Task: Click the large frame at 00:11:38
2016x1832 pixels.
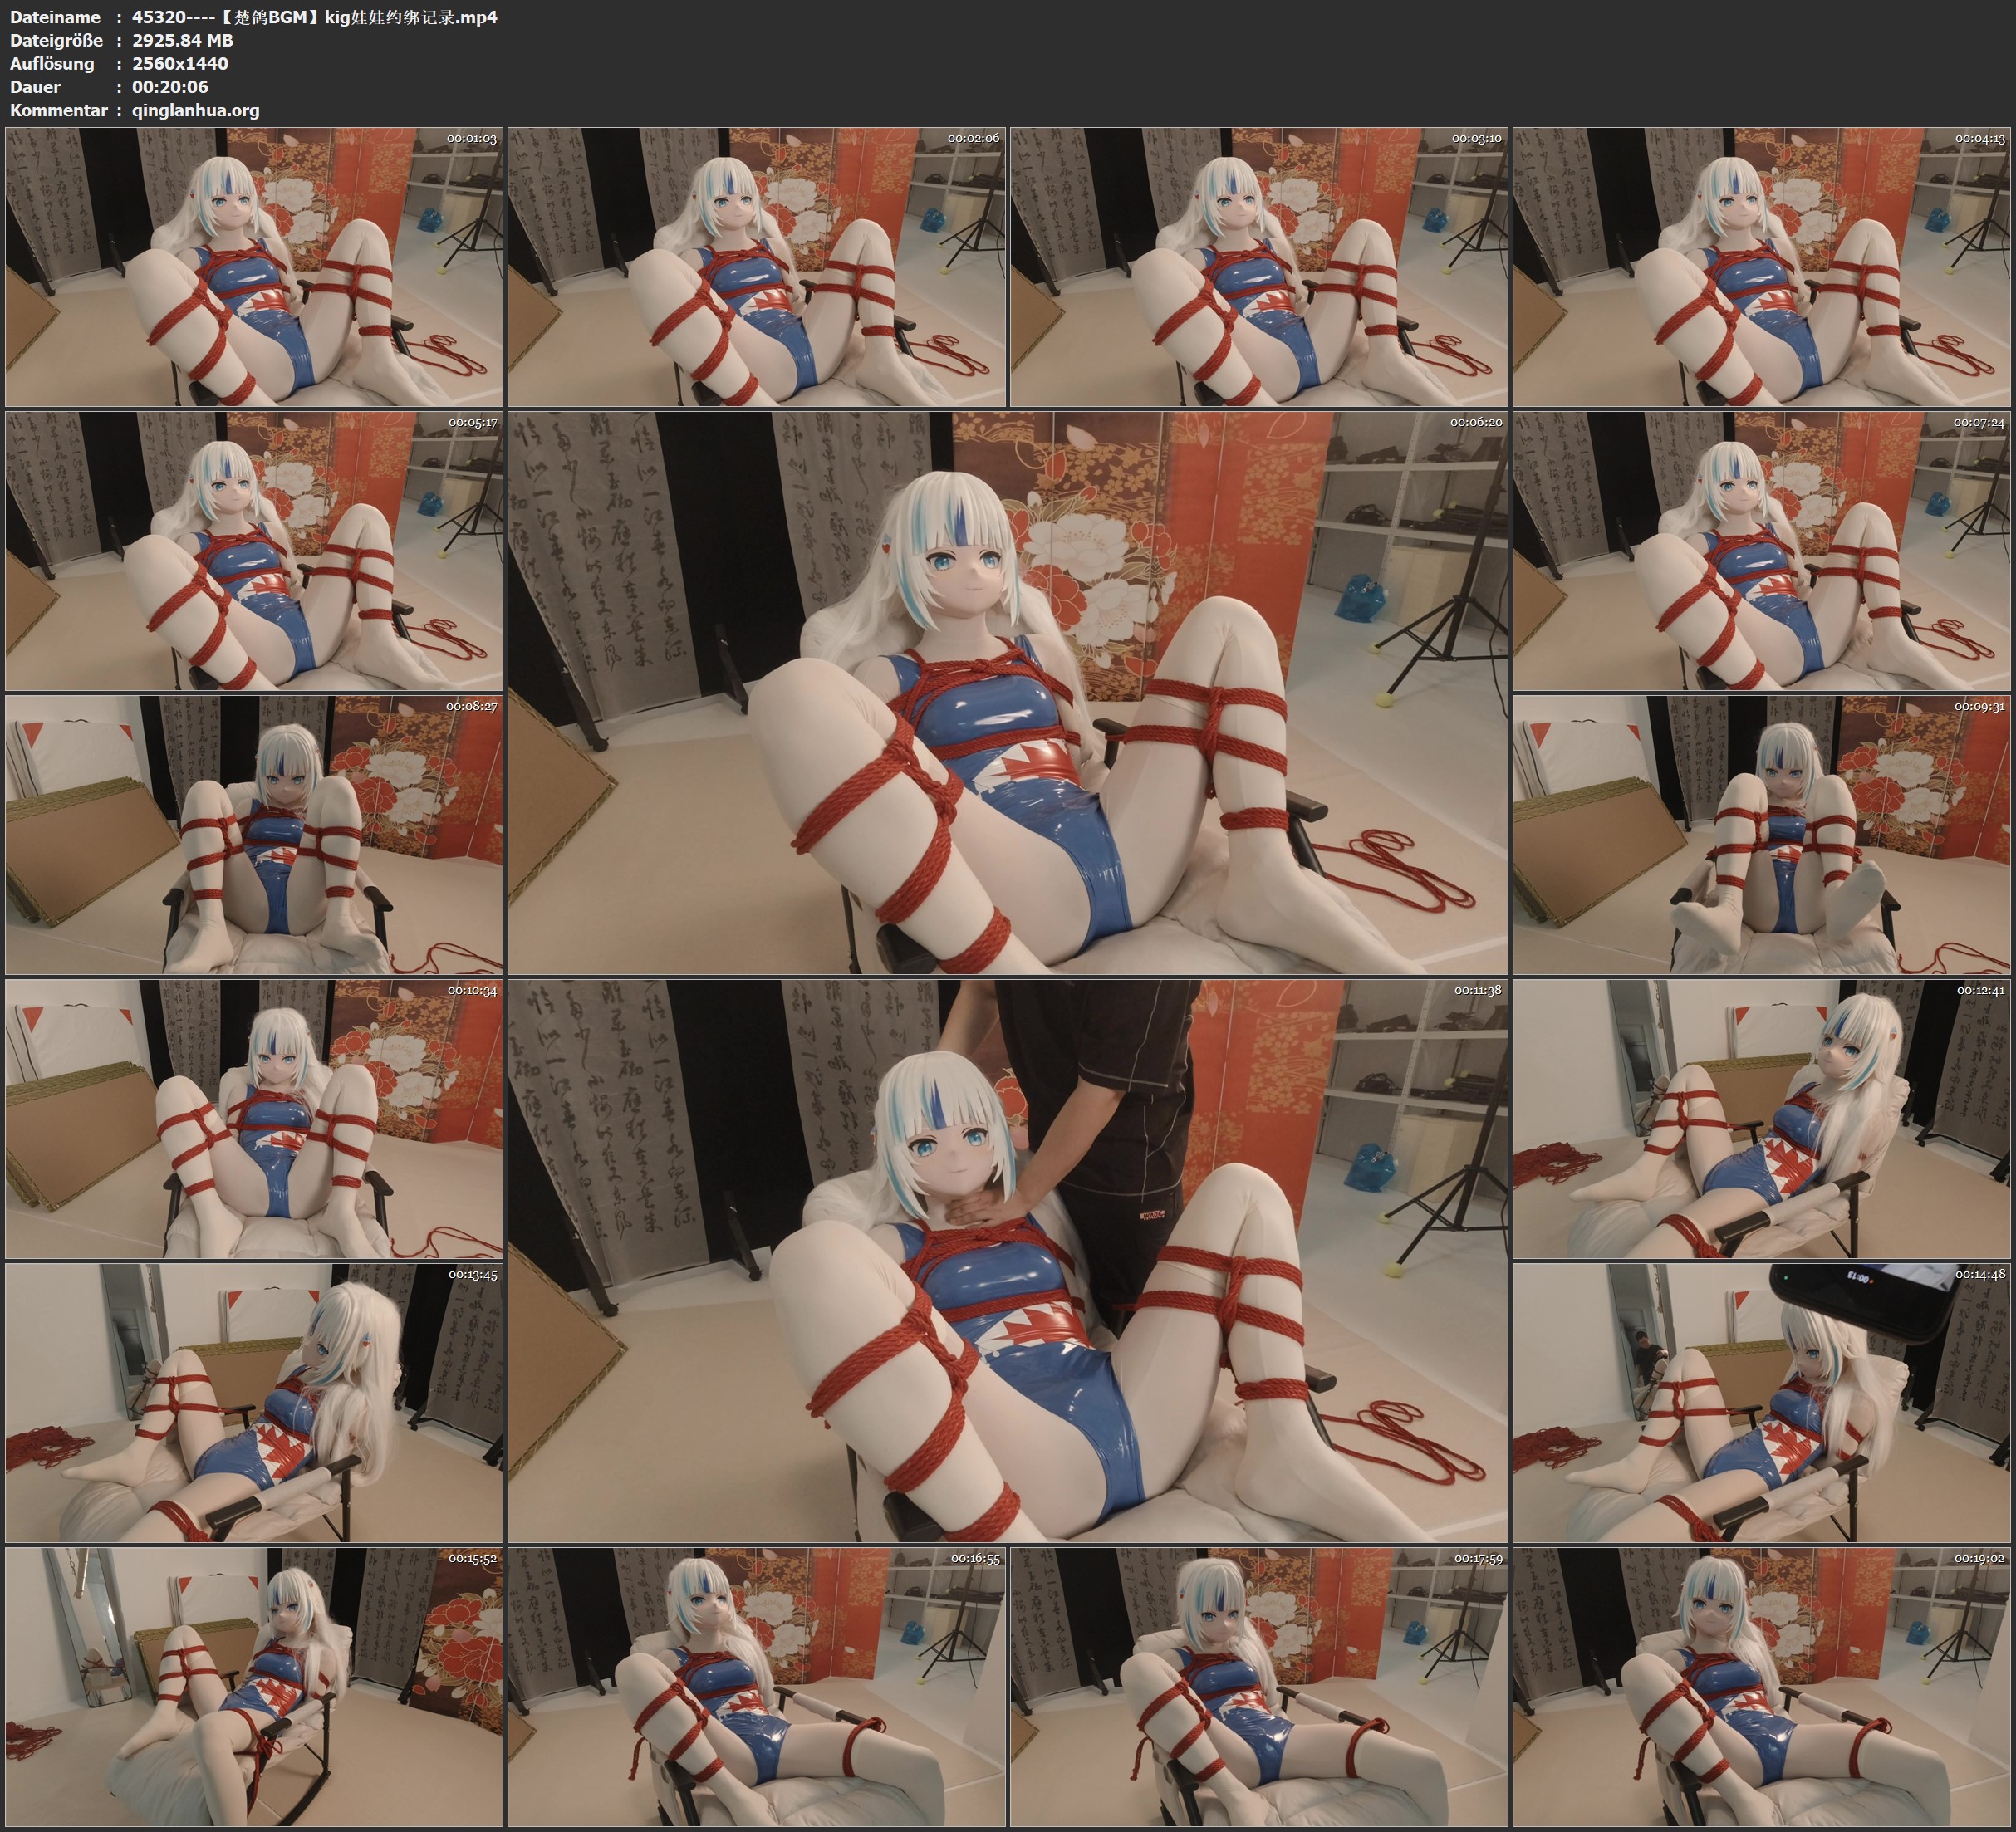Action: point(1007,1260)
